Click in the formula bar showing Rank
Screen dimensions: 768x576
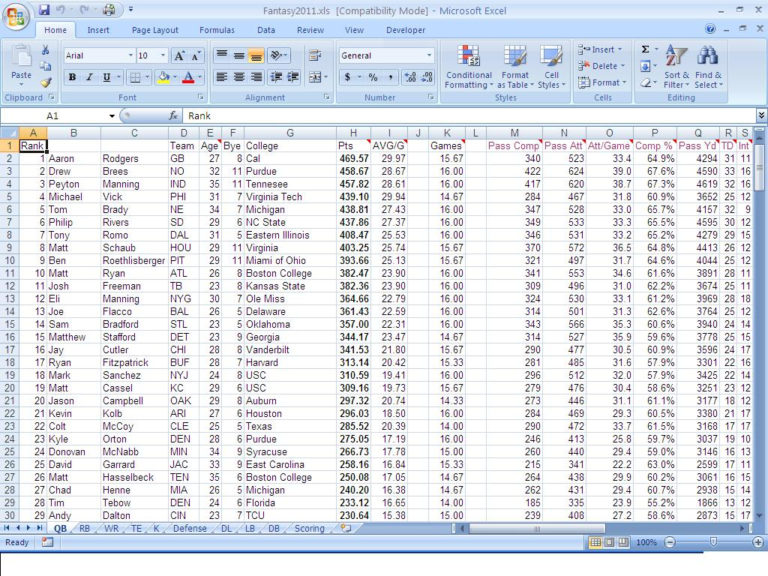coord(469,116)
